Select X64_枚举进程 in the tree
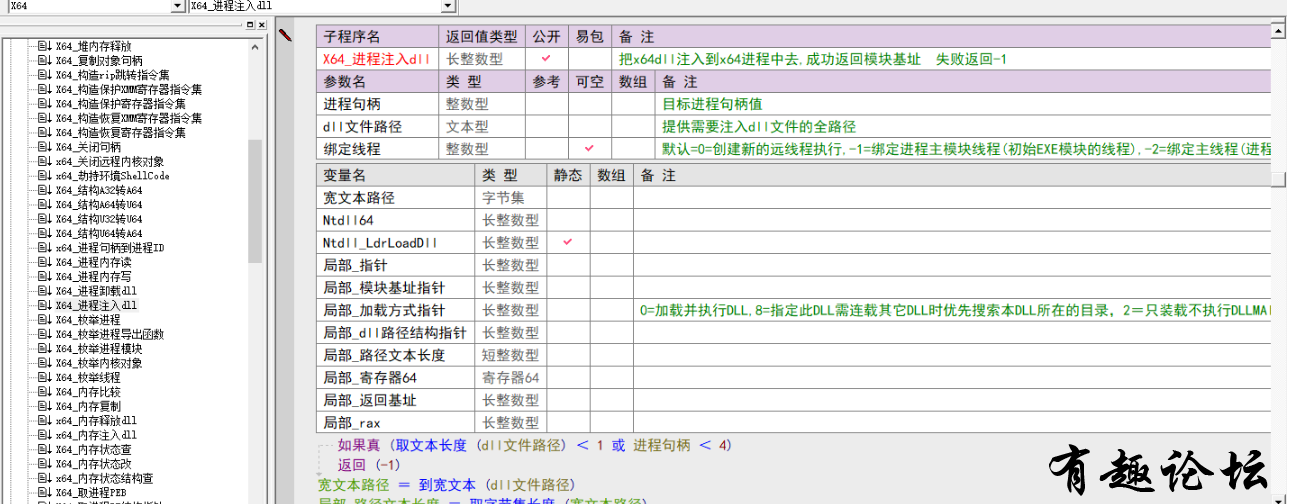The width and height of the screenshot is (1291, 504). click(x=87, y=319)
